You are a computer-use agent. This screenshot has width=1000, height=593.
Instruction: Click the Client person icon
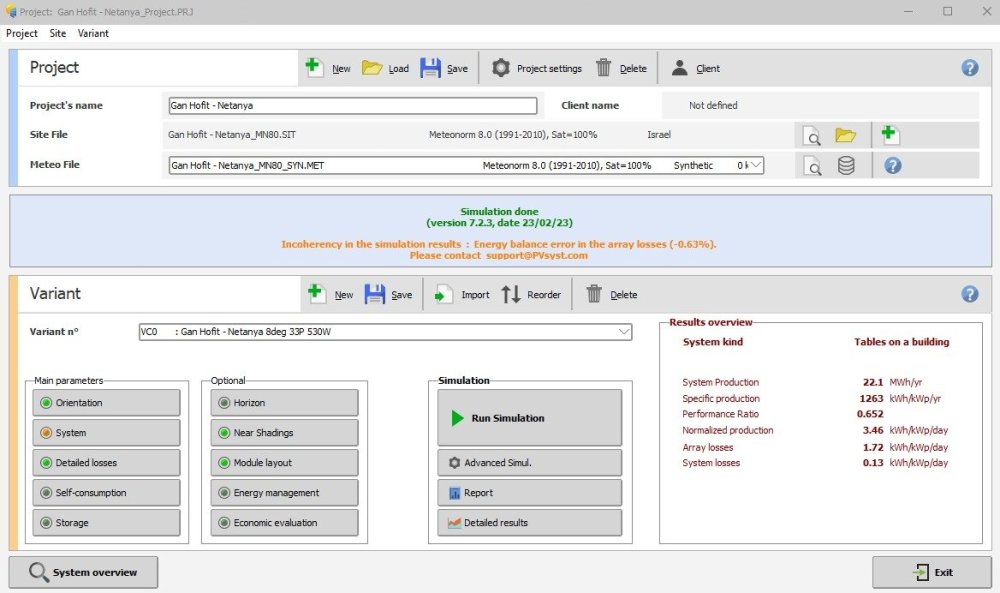(680, 68)
